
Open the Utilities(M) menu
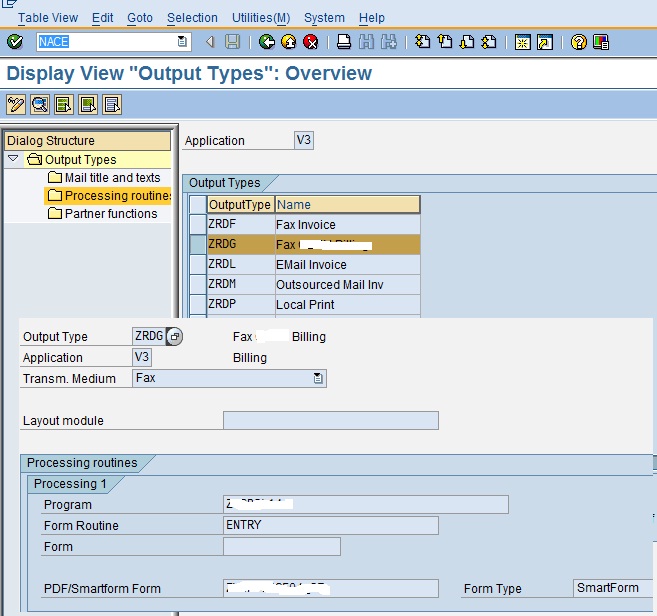coord(261,18)
